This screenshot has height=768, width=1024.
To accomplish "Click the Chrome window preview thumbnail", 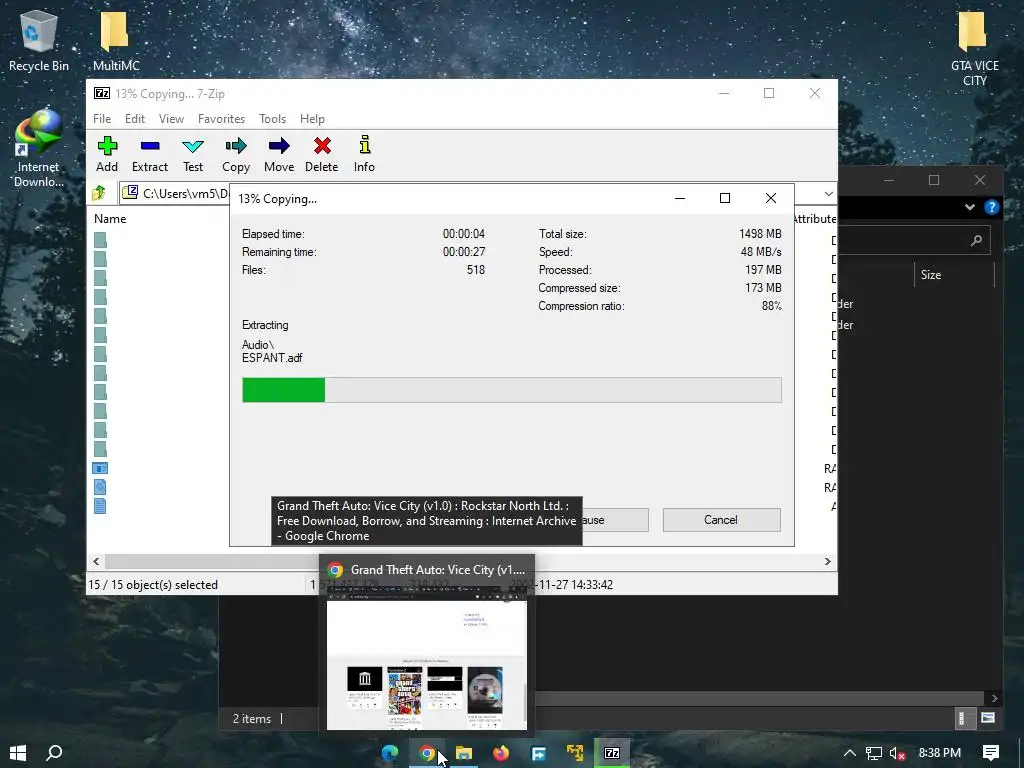I will coord(426,658).
